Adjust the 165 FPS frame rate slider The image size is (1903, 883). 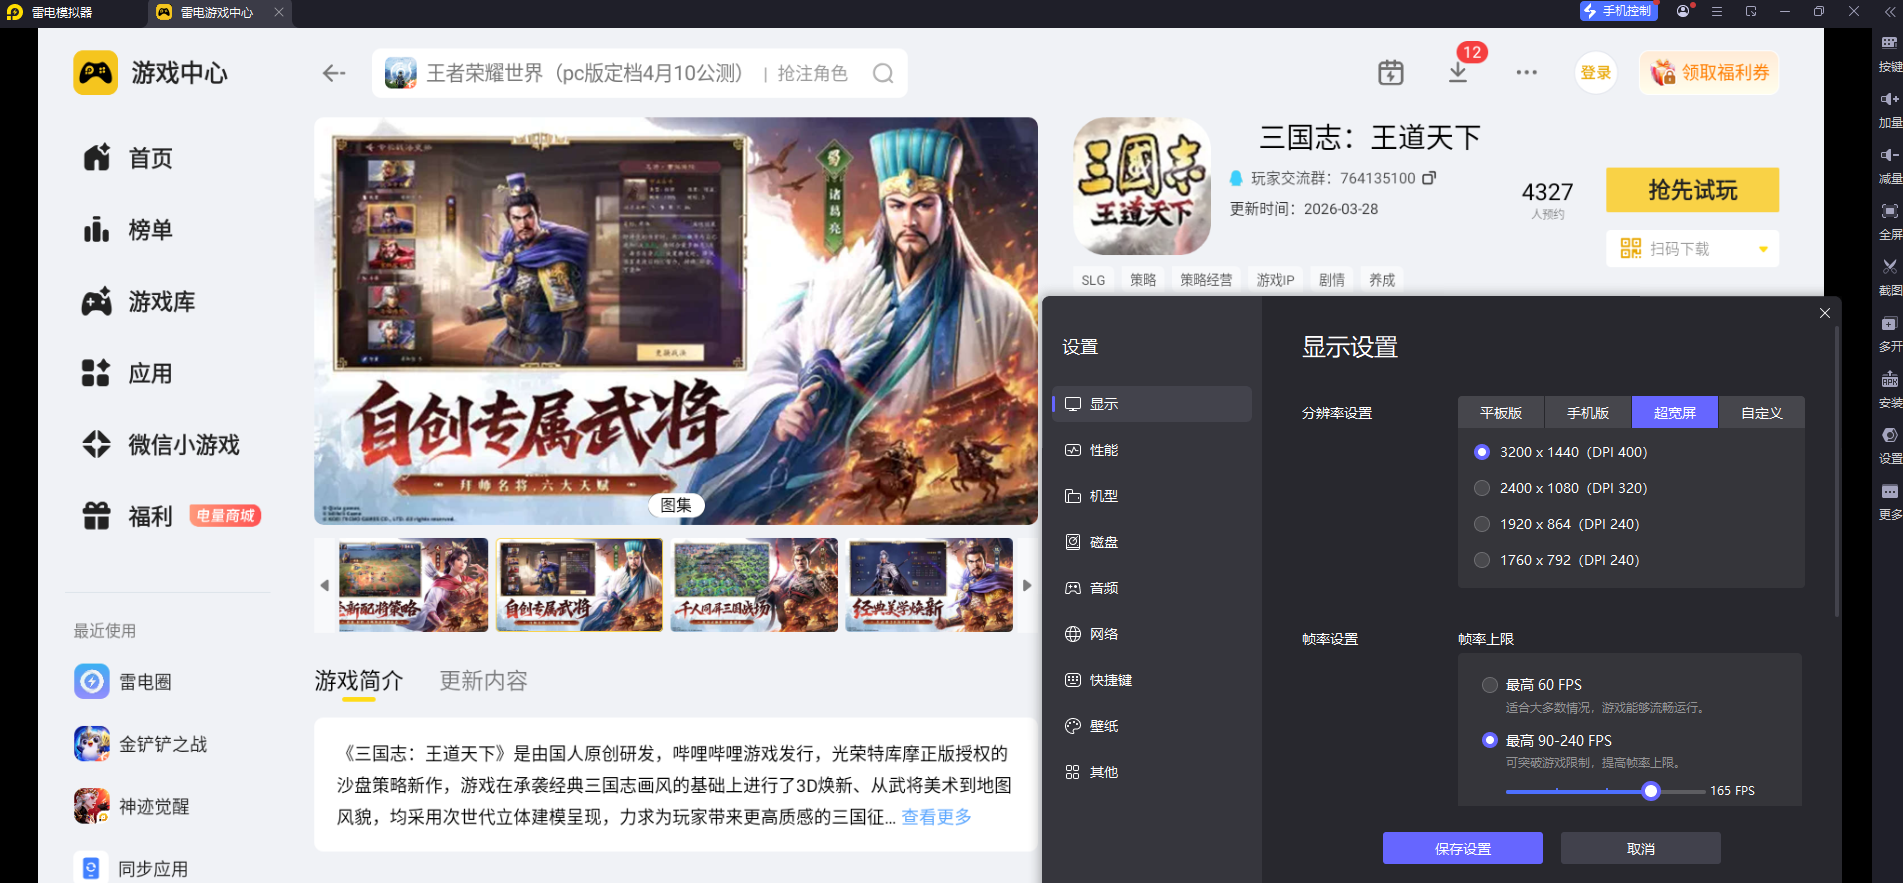1651,791
